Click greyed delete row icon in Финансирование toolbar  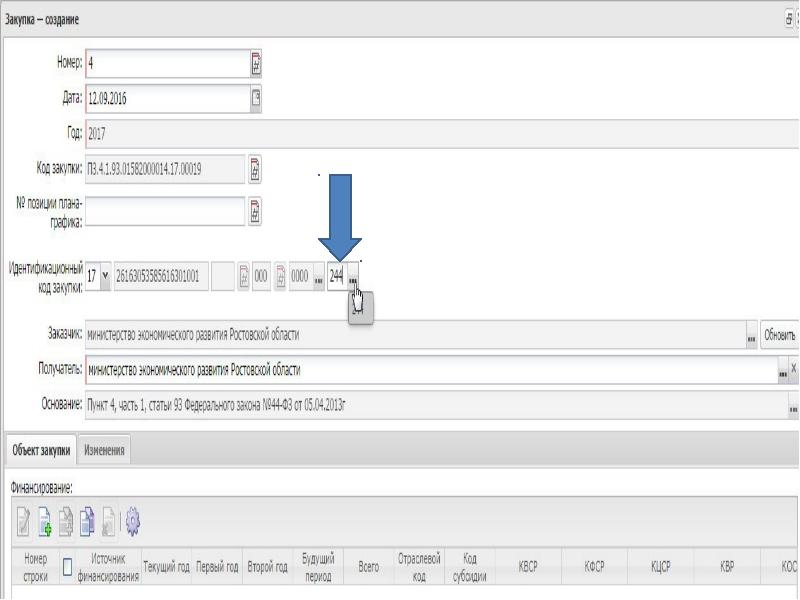[108, 521]
